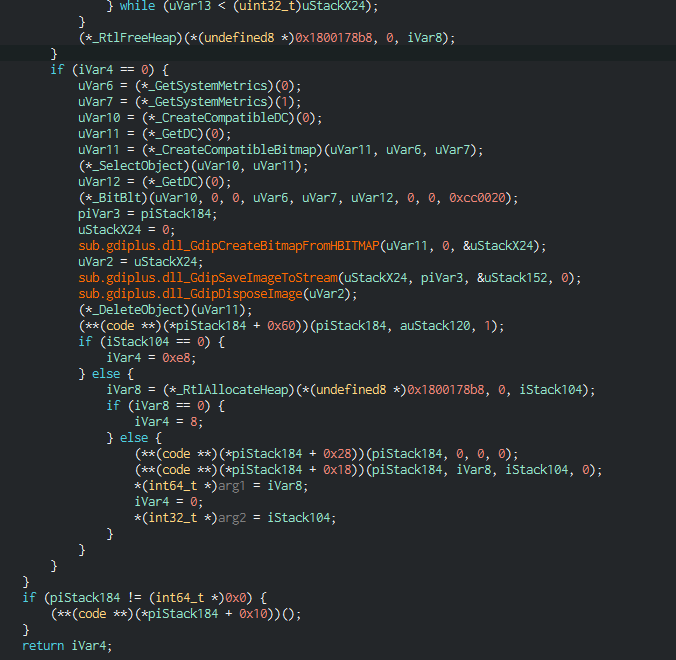
Task: Select uVar10 in the CreateCompatibleDC assignment
Action: [99, 118]
